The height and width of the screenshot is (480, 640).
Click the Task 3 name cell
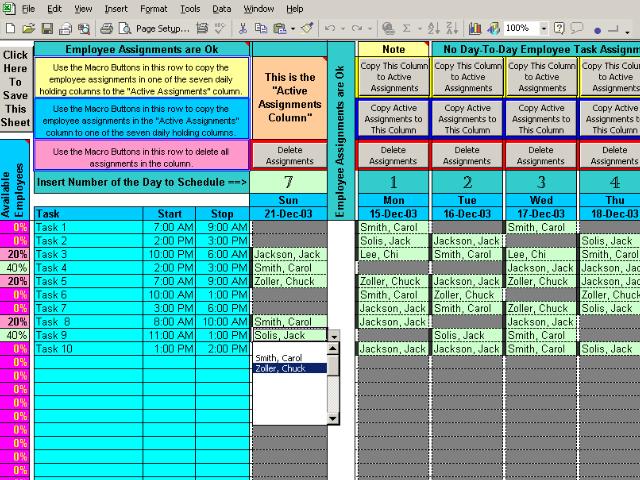[89, 254]
